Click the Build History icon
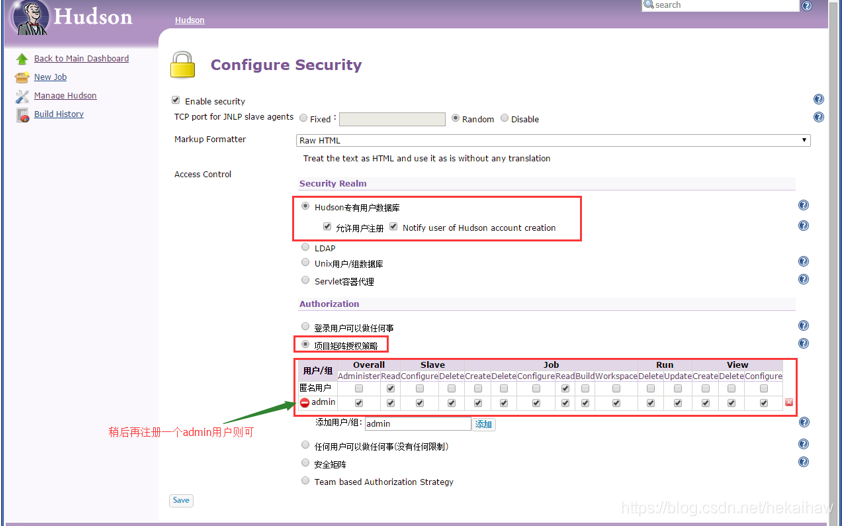 pos(23,115)
